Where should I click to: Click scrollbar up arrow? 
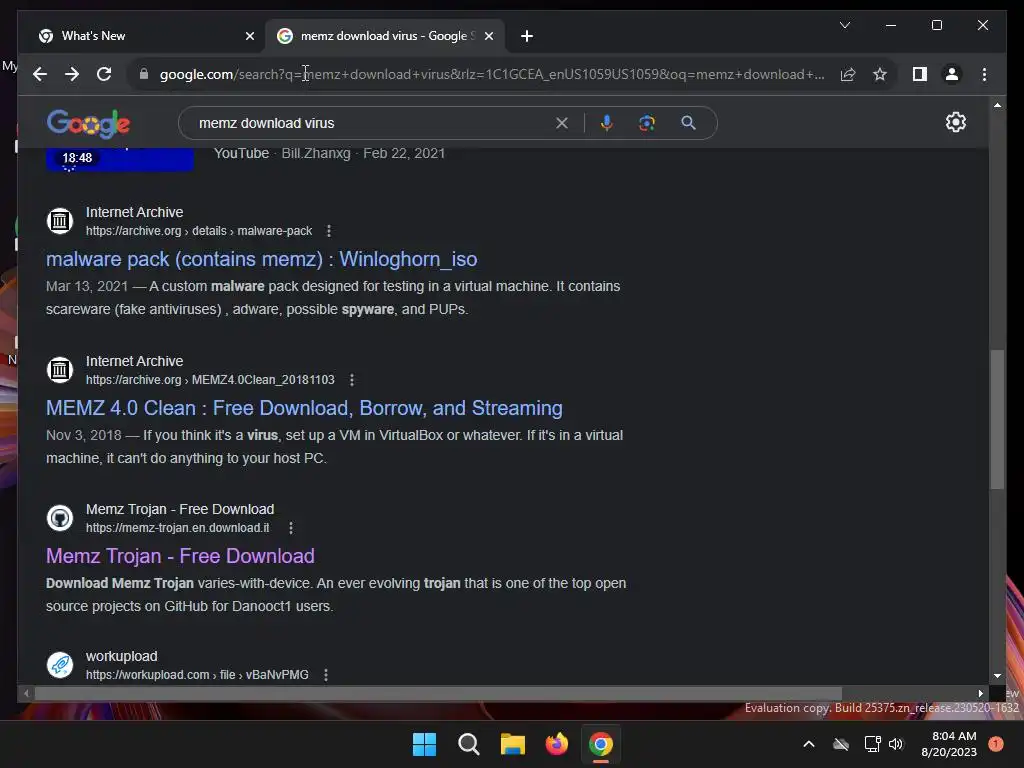click(x=997, y=105)
